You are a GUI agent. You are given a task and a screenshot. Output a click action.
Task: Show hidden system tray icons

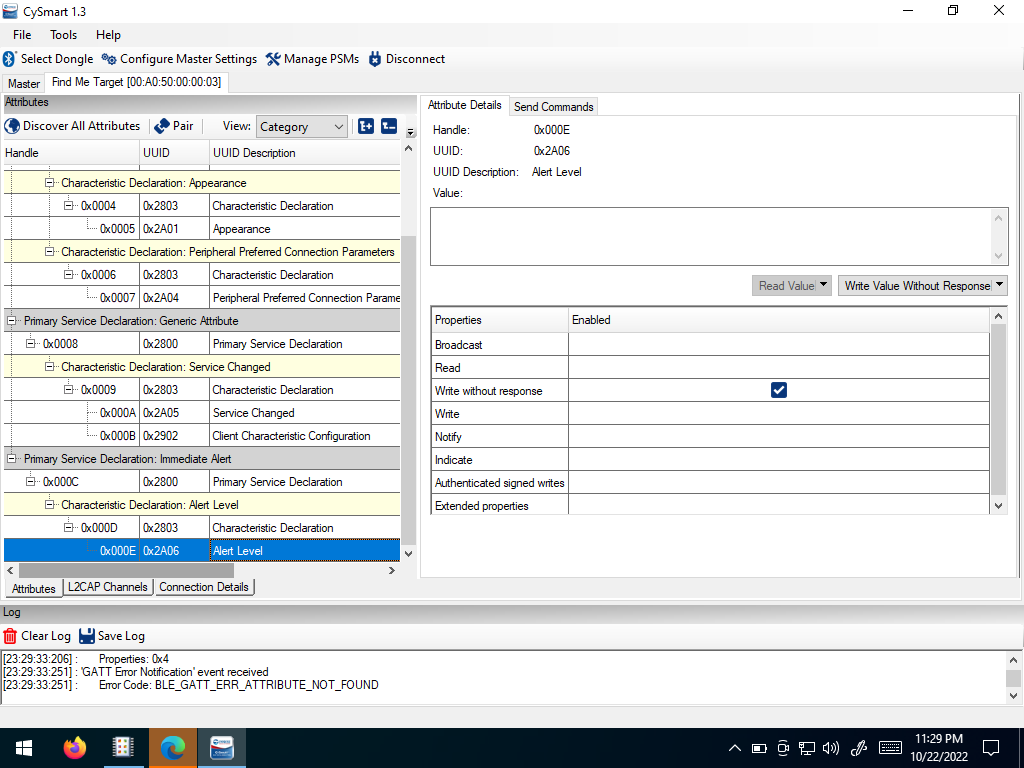735,748
